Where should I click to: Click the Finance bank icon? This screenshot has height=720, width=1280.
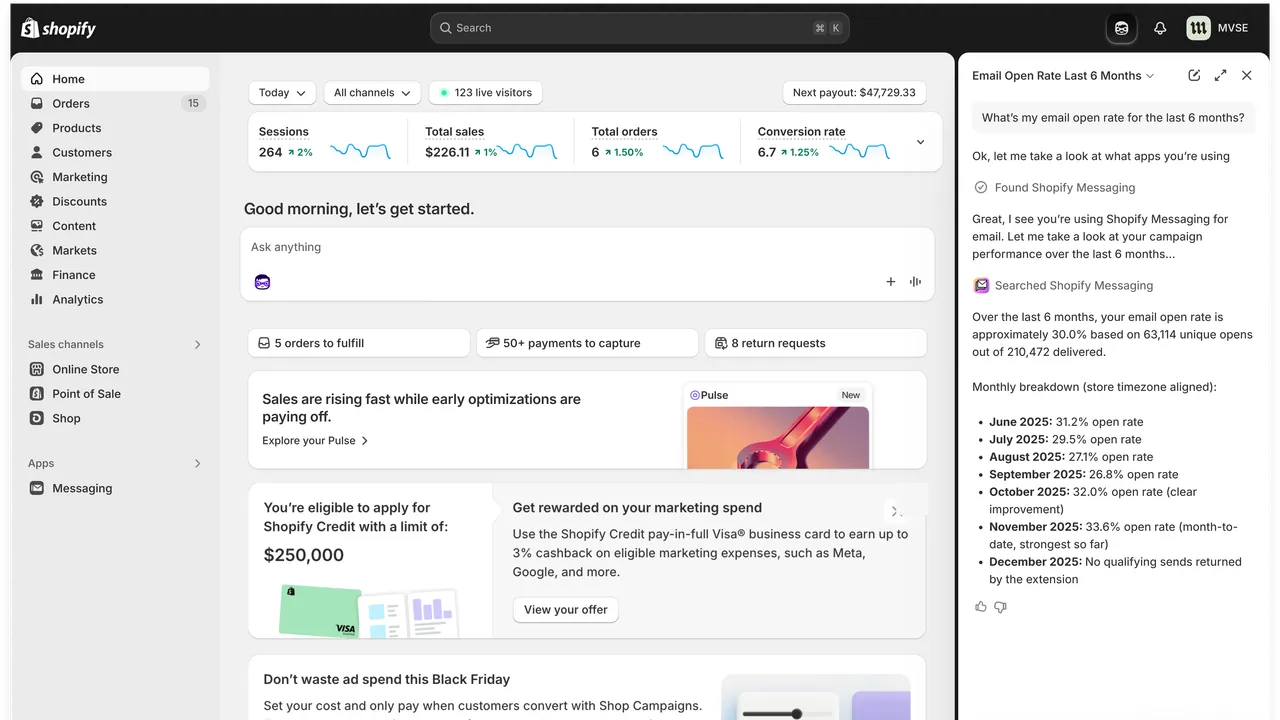(37, 275)
